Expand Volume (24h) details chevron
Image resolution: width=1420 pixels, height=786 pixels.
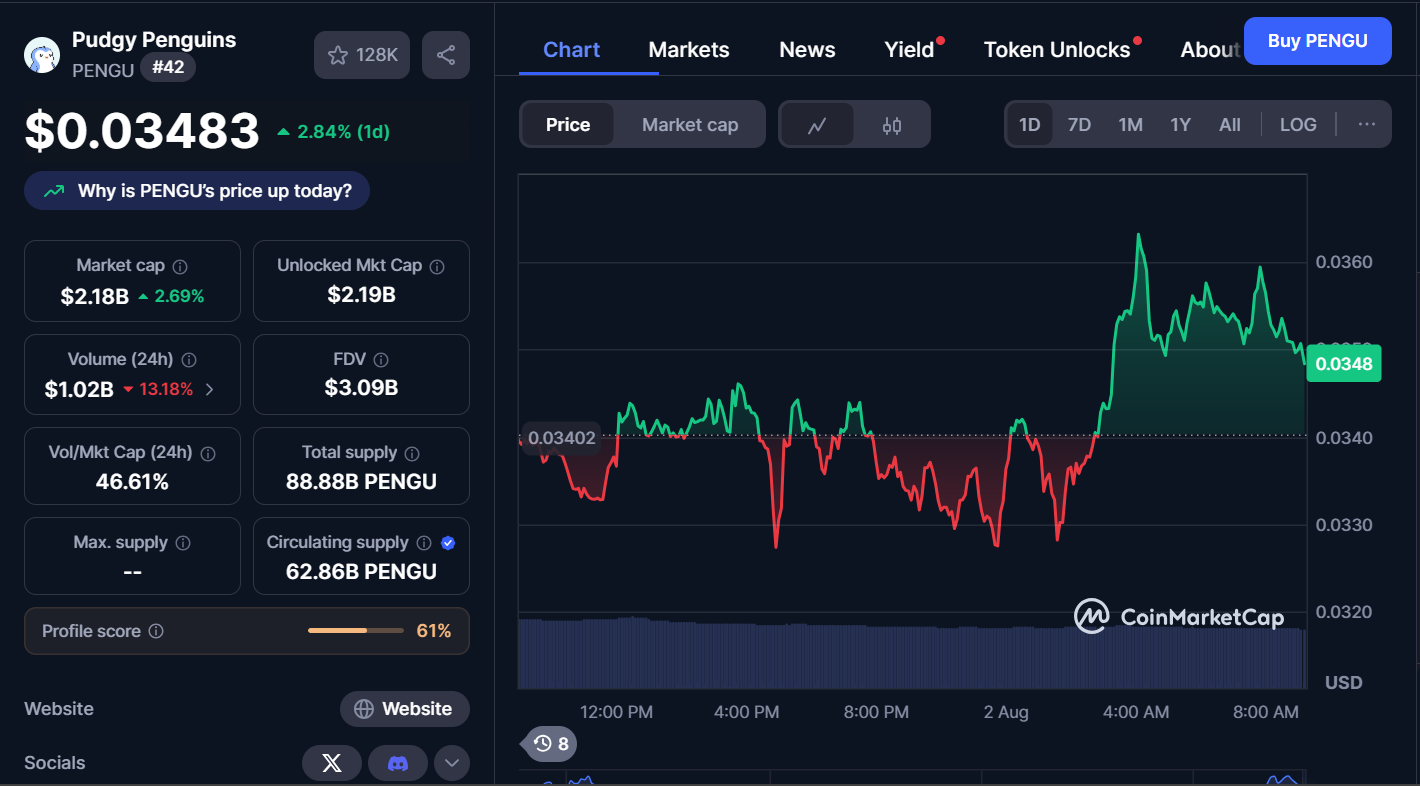click(209, 389)
